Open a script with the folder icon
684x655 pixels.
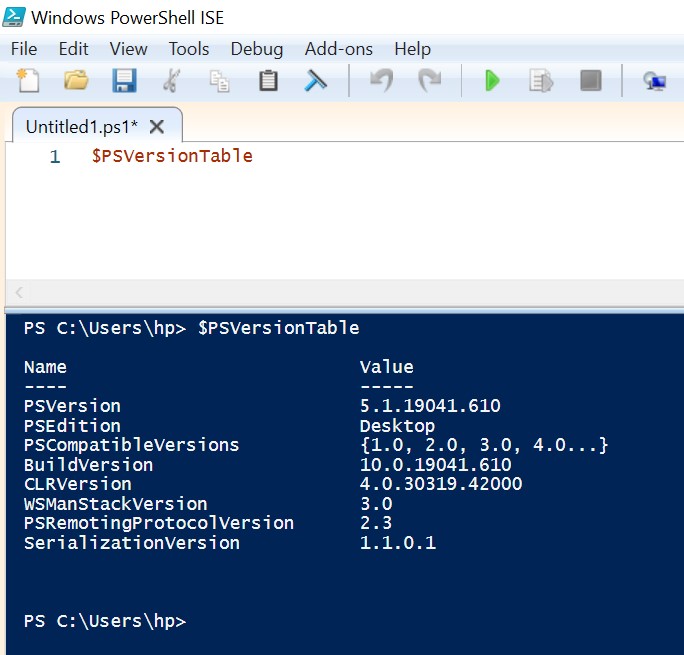coord(76,80)
